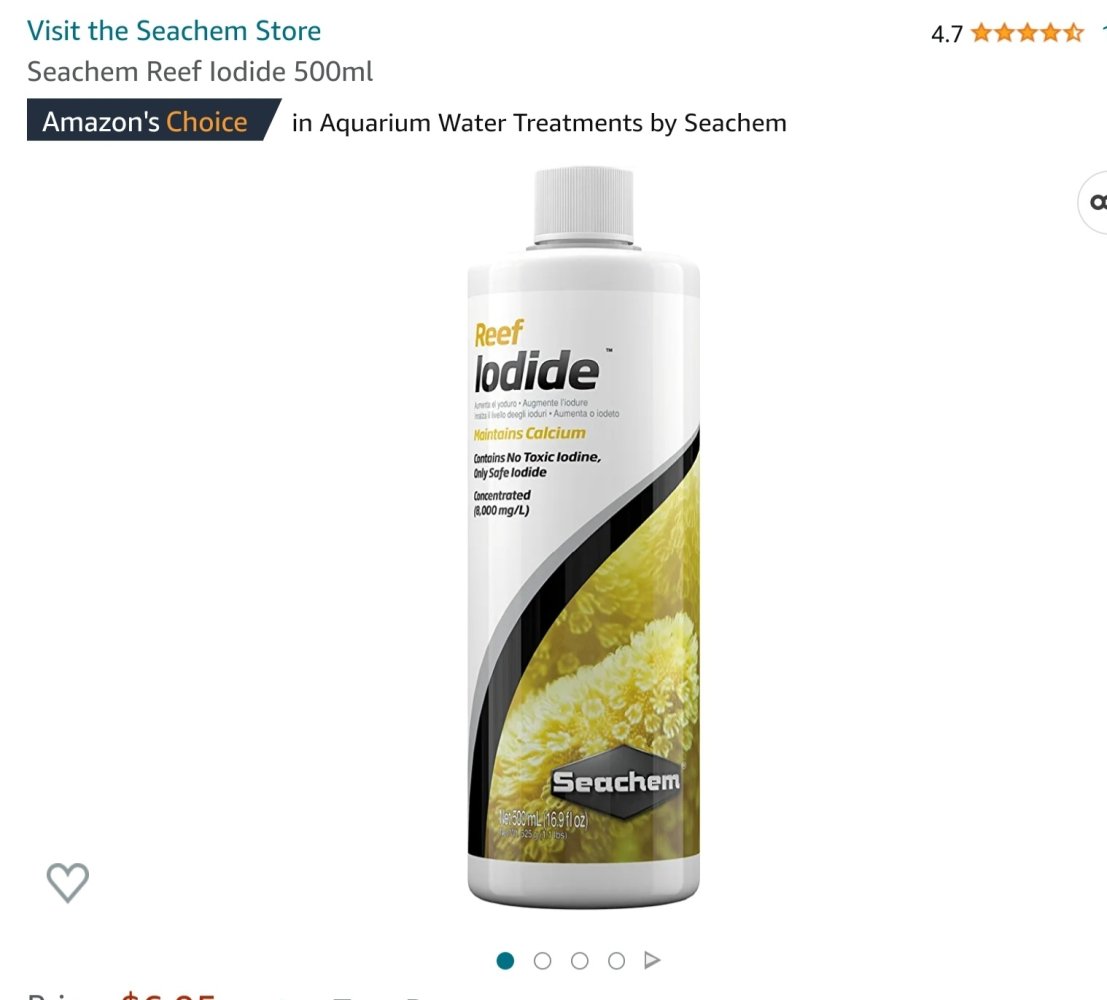The image size is (1107, 1000).
Task: Click the white bottle cap in image
Action: [x=583, y=204]
